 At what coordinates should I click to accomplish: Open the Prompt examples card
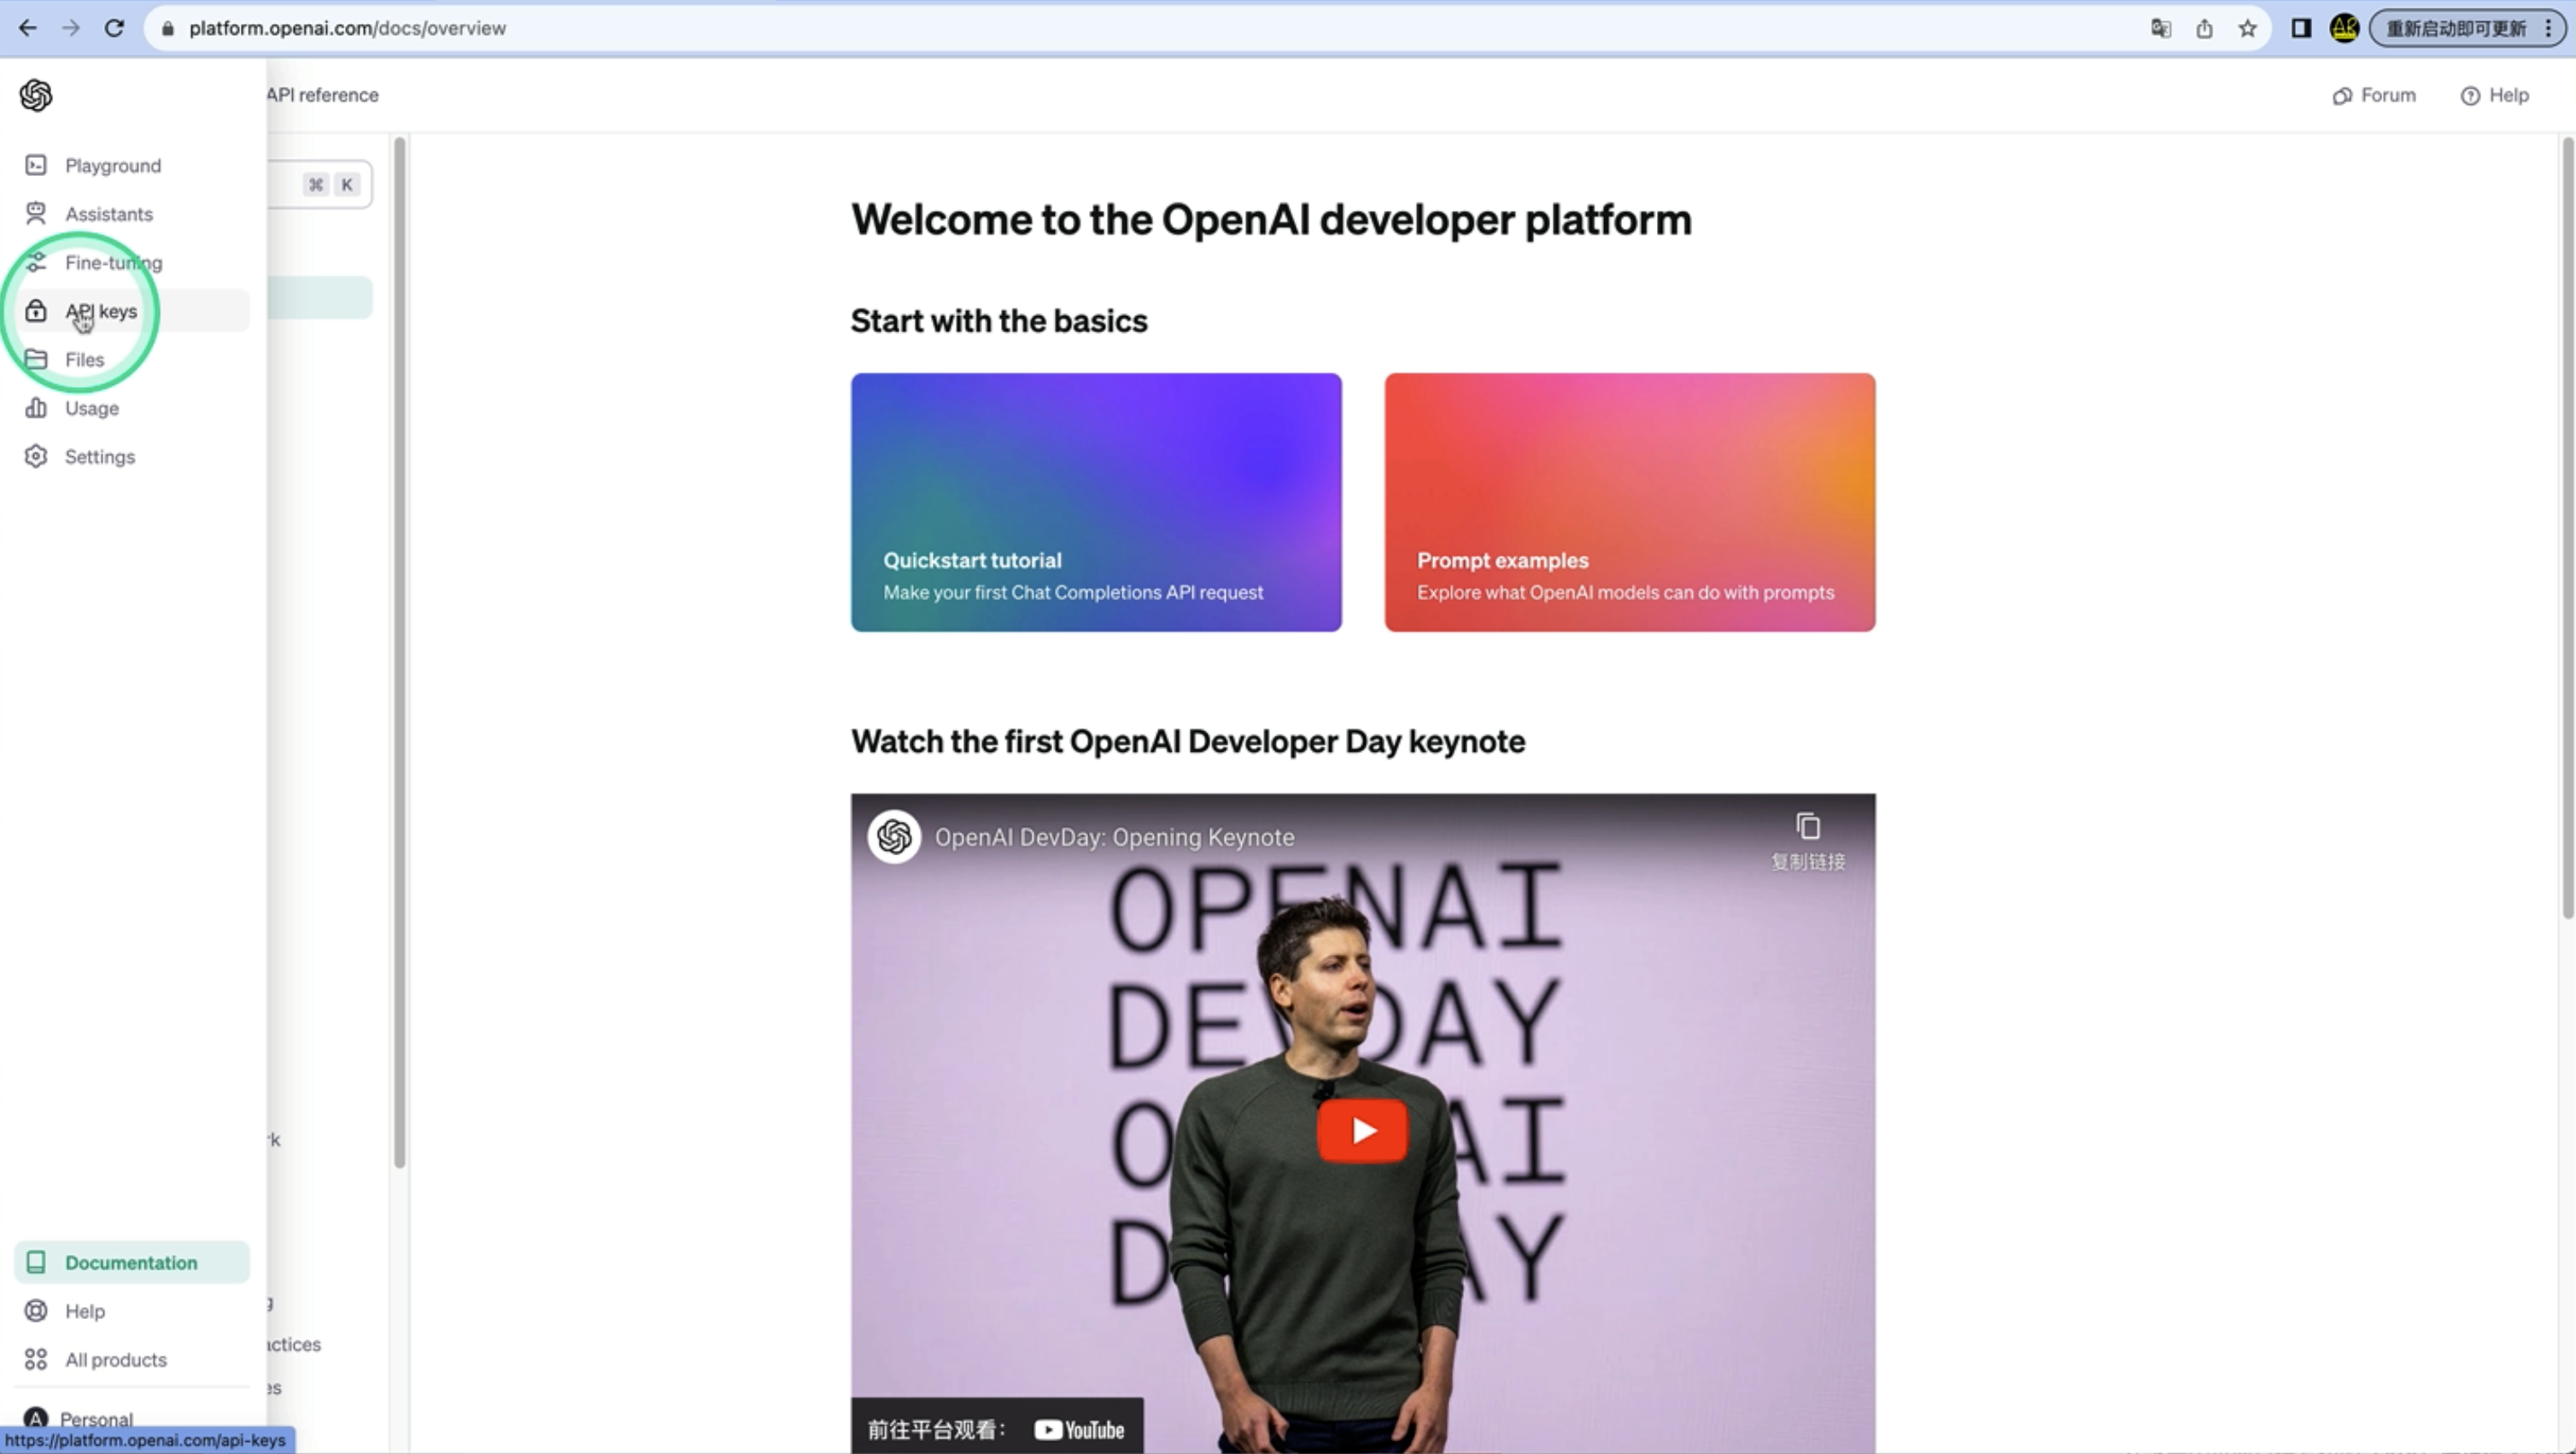(x=1630, y=502)
